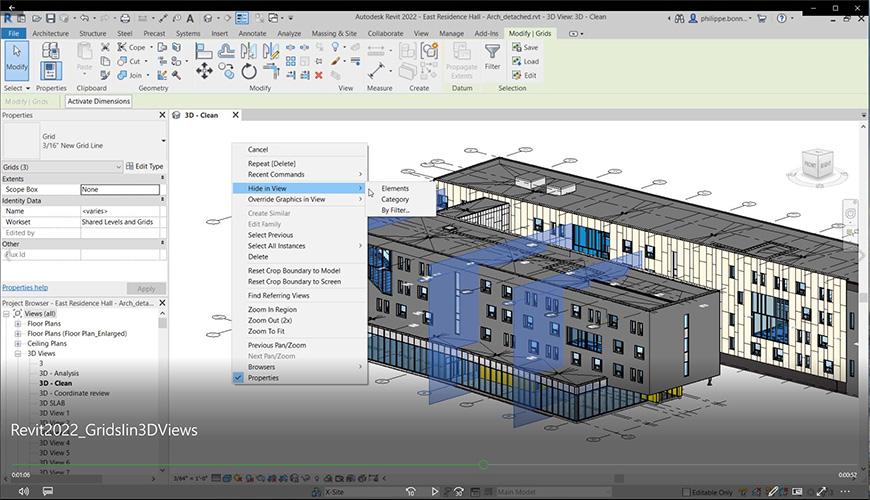Toggle Thin Lines in quick access toolbar
Image resolution: width=870 pixels, height=500 pixels.
[x=242, y=18]
